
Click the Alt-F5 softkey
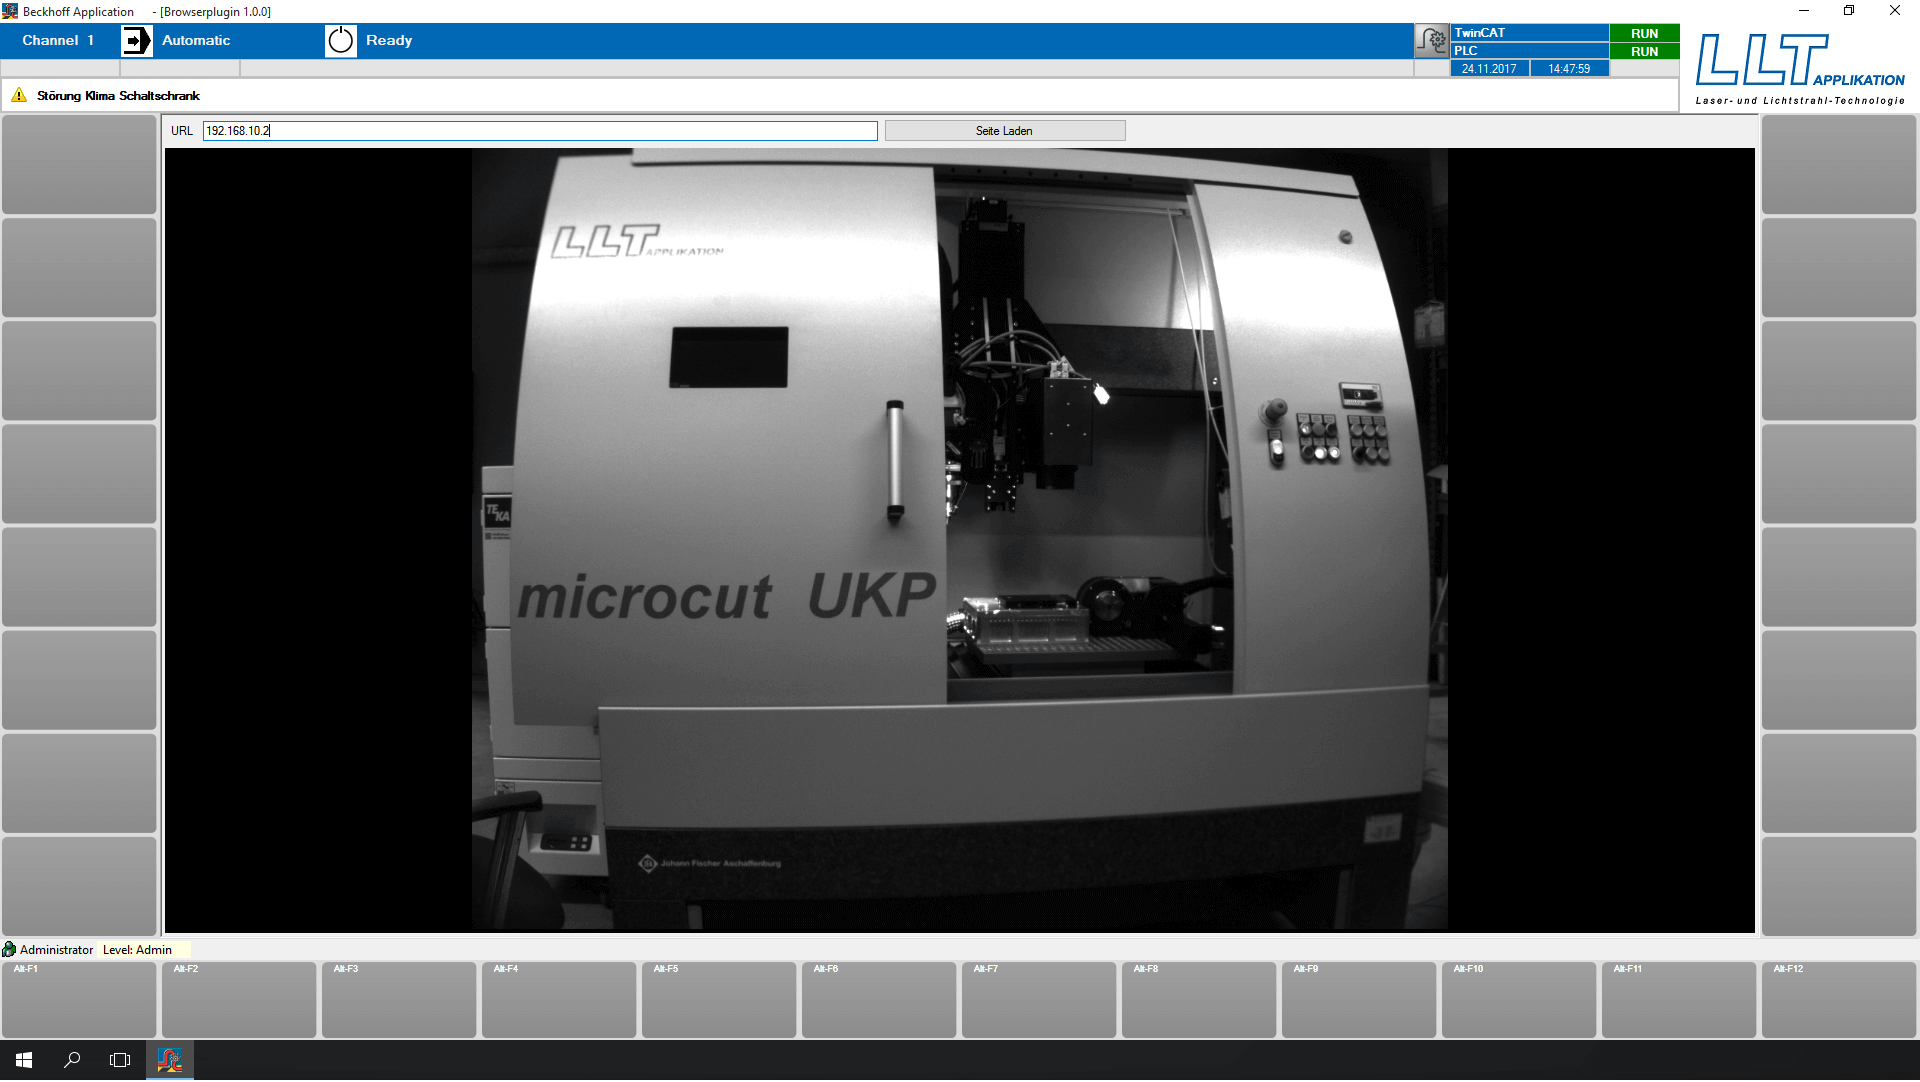(719, 1001)
